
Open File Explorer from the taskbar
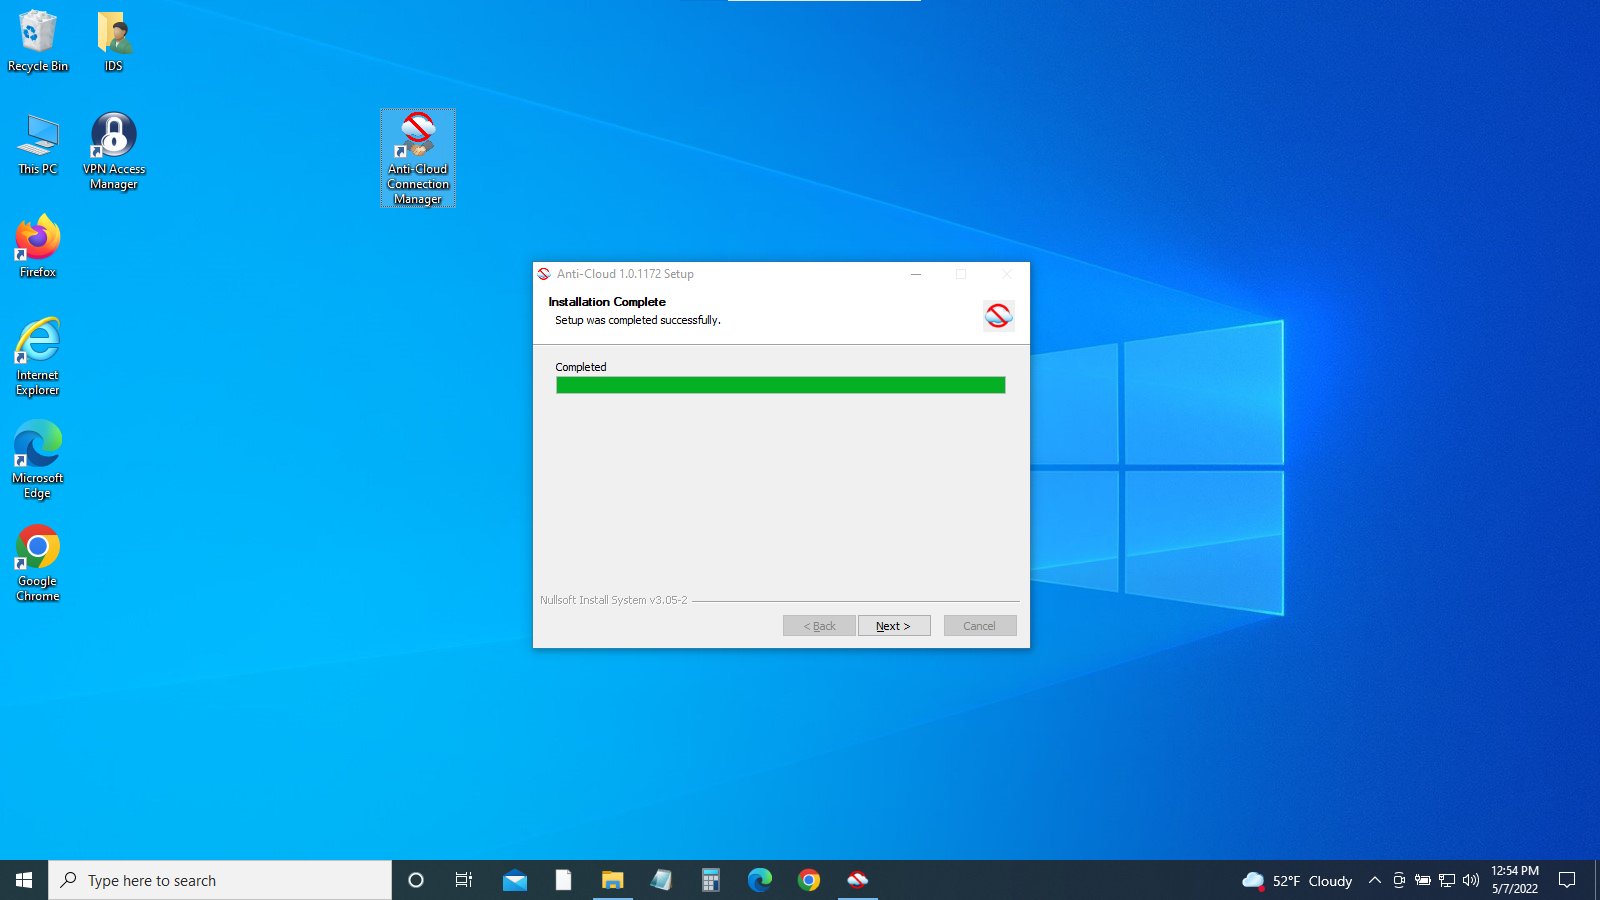pos(613,880)
